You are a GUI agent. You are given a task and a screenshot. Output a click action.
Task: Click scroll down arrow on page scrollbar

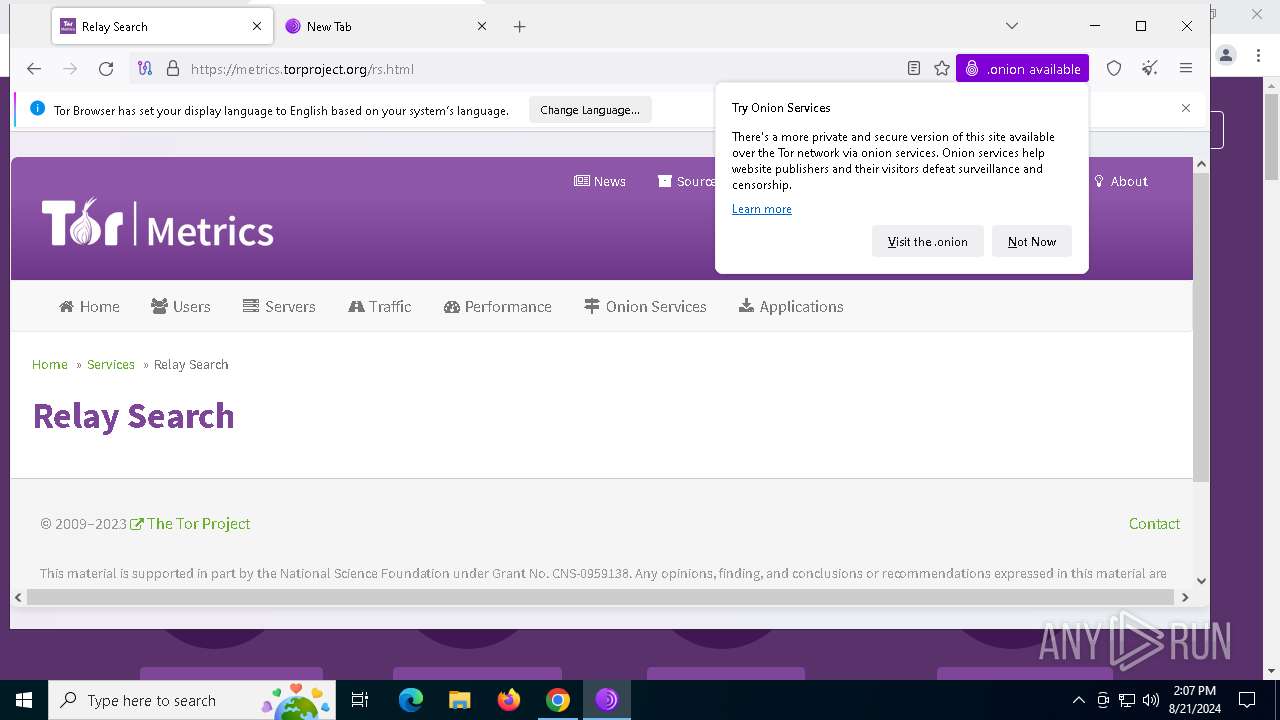point(1202,580)
